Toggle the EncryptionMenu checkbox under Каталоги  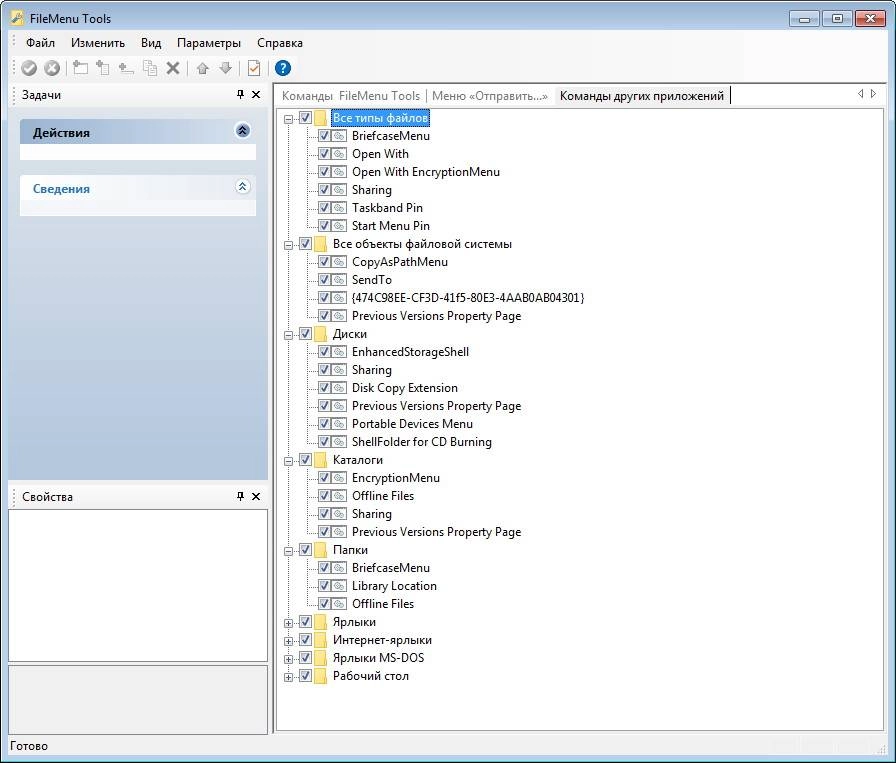324,478
